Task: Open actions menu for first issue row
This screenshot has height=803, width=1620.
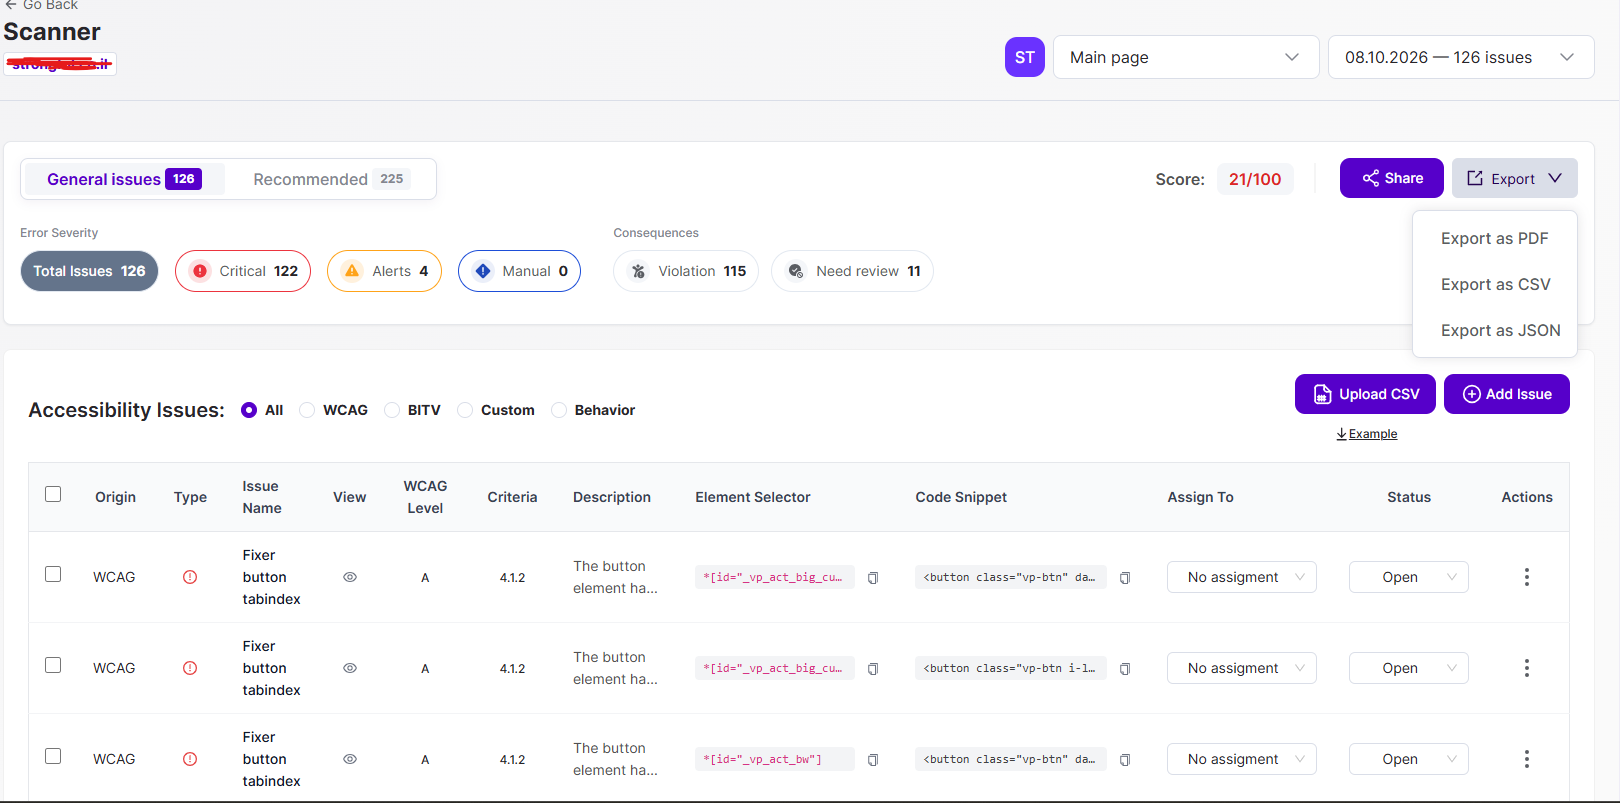Action: click(1526, 577)
